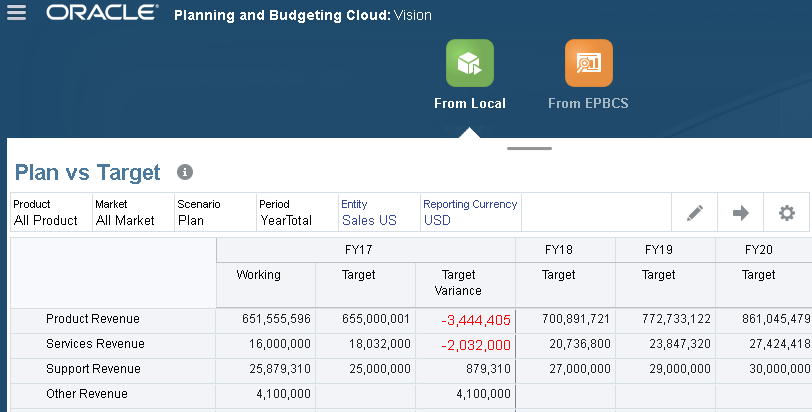
Task: Click the right arrow go icon
Action: coord(741,213)
